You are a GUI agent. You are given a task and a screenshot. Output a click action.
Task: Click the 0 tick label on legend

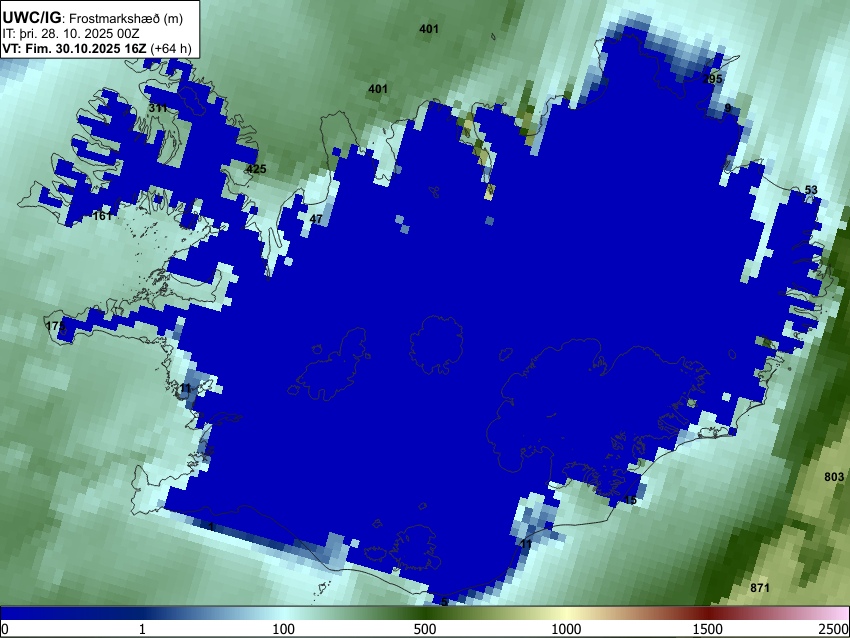[5, 629]
